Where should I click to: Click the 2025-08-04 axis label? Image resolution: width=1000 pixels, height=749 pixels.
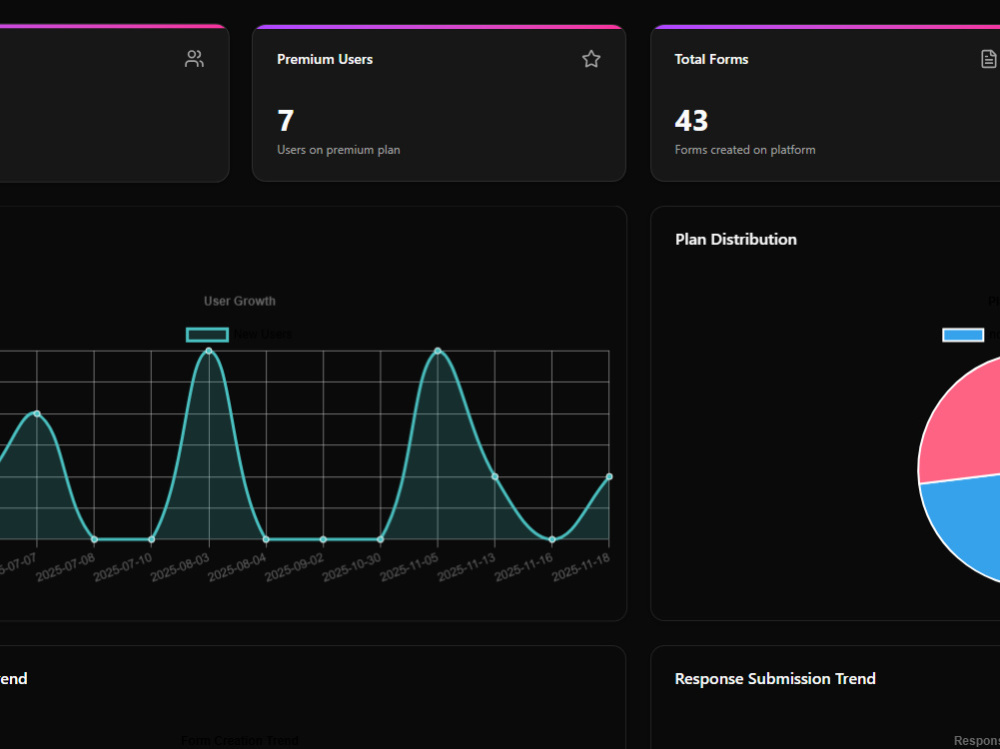click(x=238, y=567)
